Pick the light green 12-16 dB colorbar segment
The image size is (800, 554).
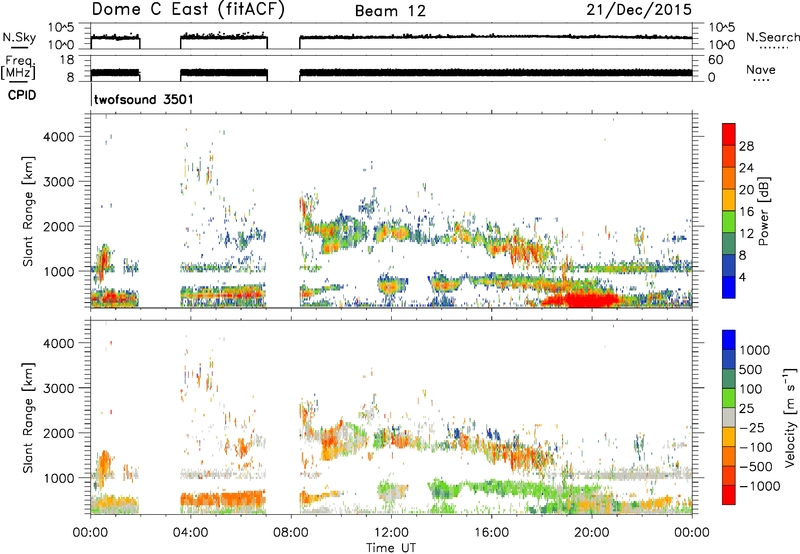(x=729, y=222)
